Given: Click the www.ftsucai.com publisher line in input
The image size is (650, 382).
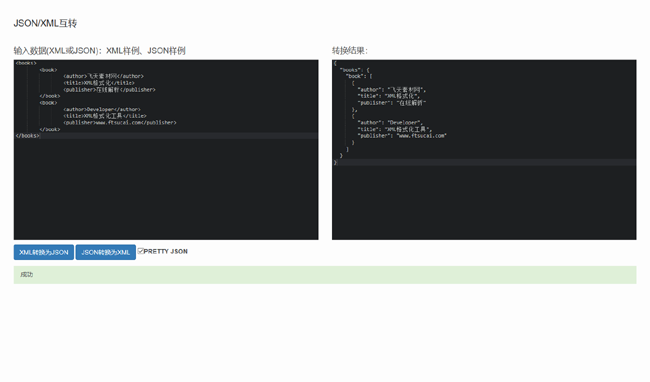Looking at the screenshot, I should tap(120, 123).
